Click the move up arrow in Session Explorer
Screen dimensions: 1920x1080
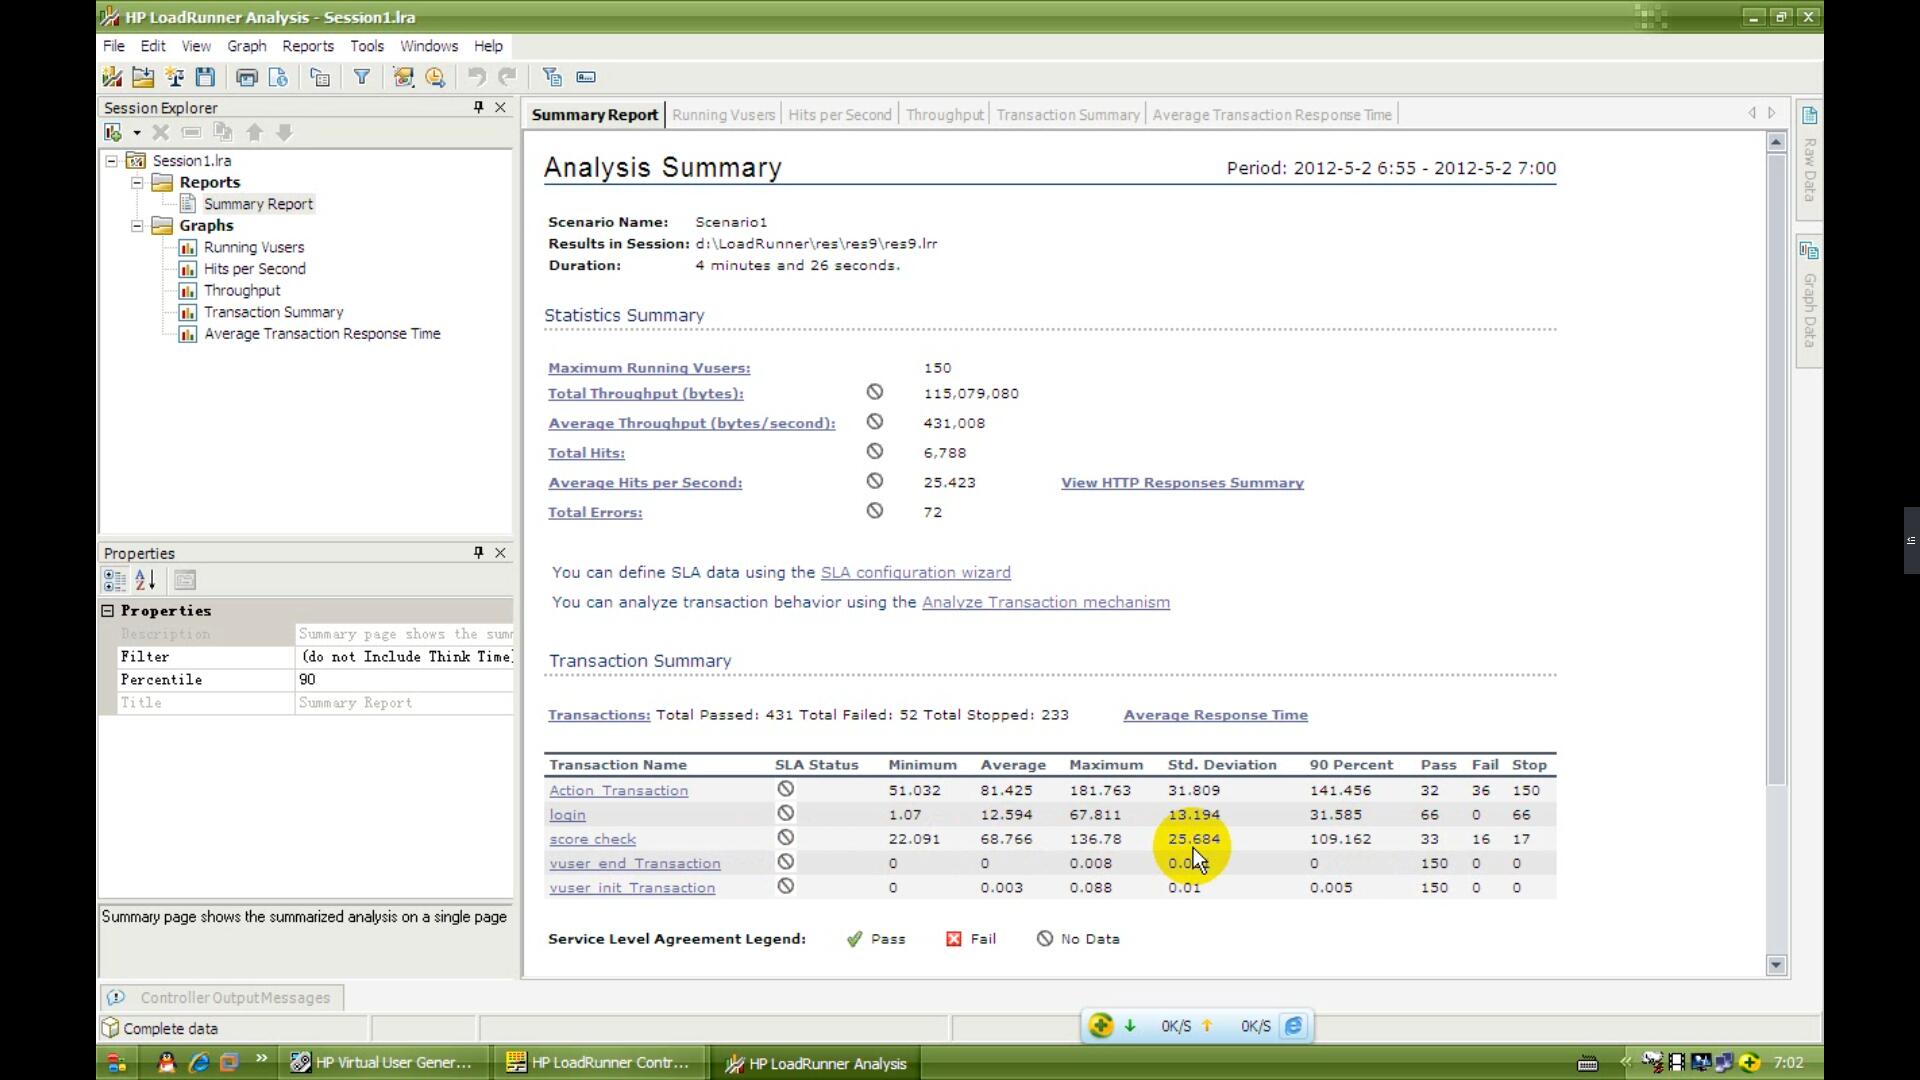click(x=254, y=132)
